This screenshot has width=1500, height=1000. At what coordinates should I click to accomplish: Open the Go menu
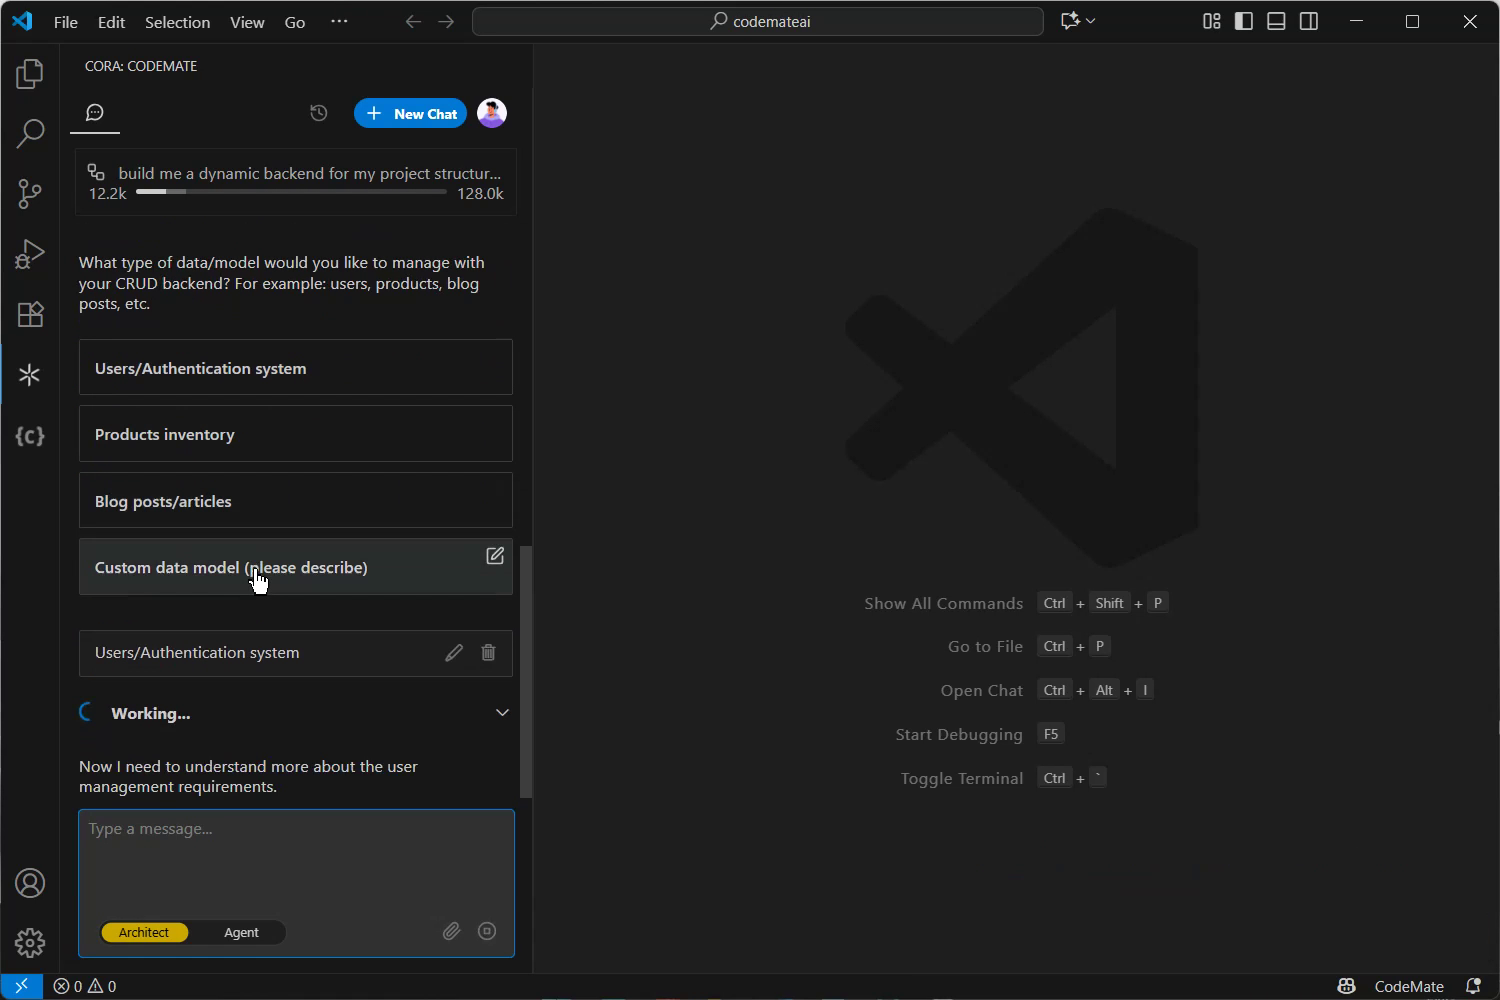tap(295, 22)
